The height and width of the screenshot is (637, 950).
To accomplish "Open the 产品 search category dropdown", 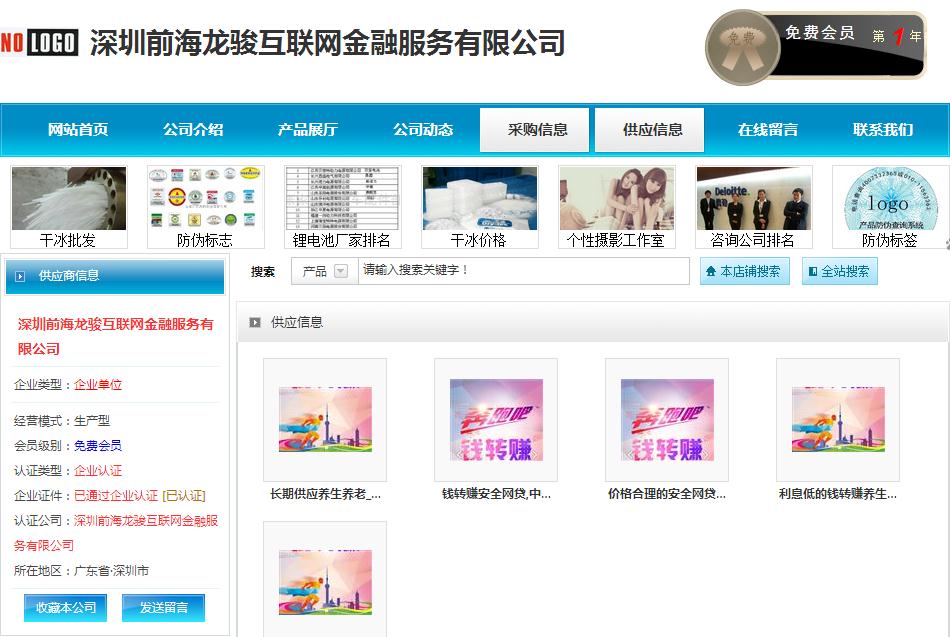I will pos(322,271).
